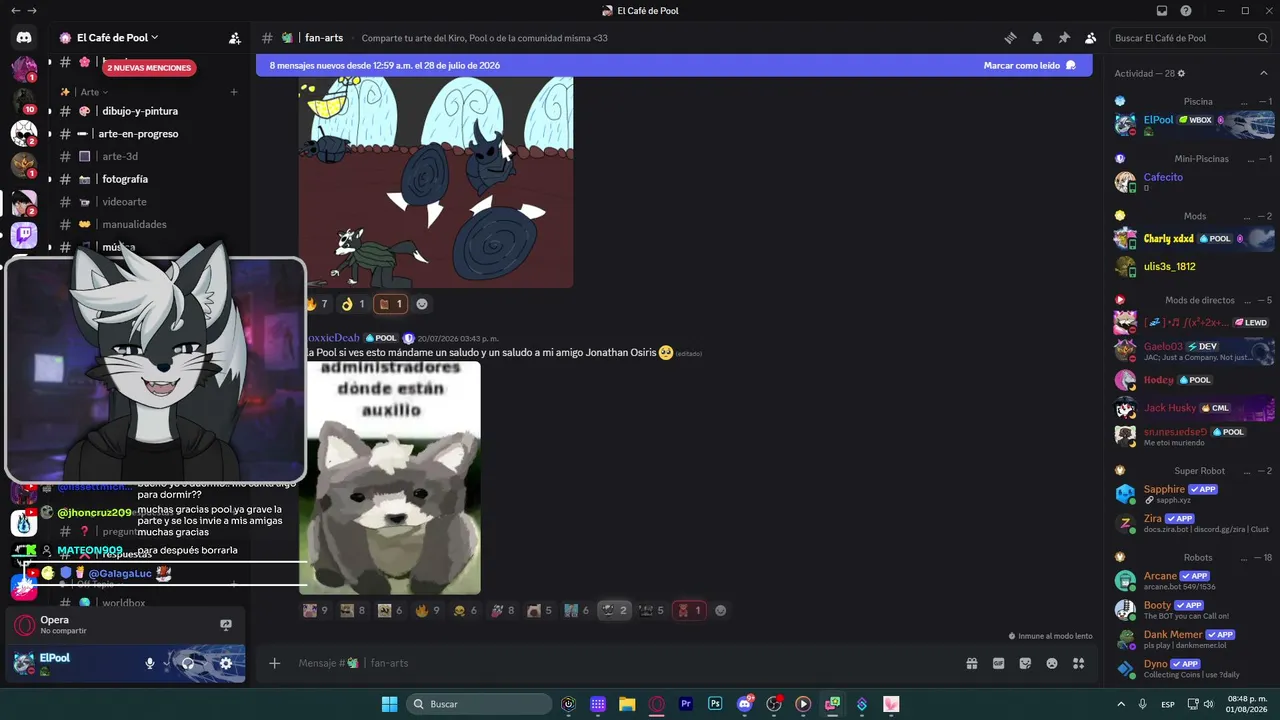
Task: Open the invite people icon
Action: pos(235,38)
